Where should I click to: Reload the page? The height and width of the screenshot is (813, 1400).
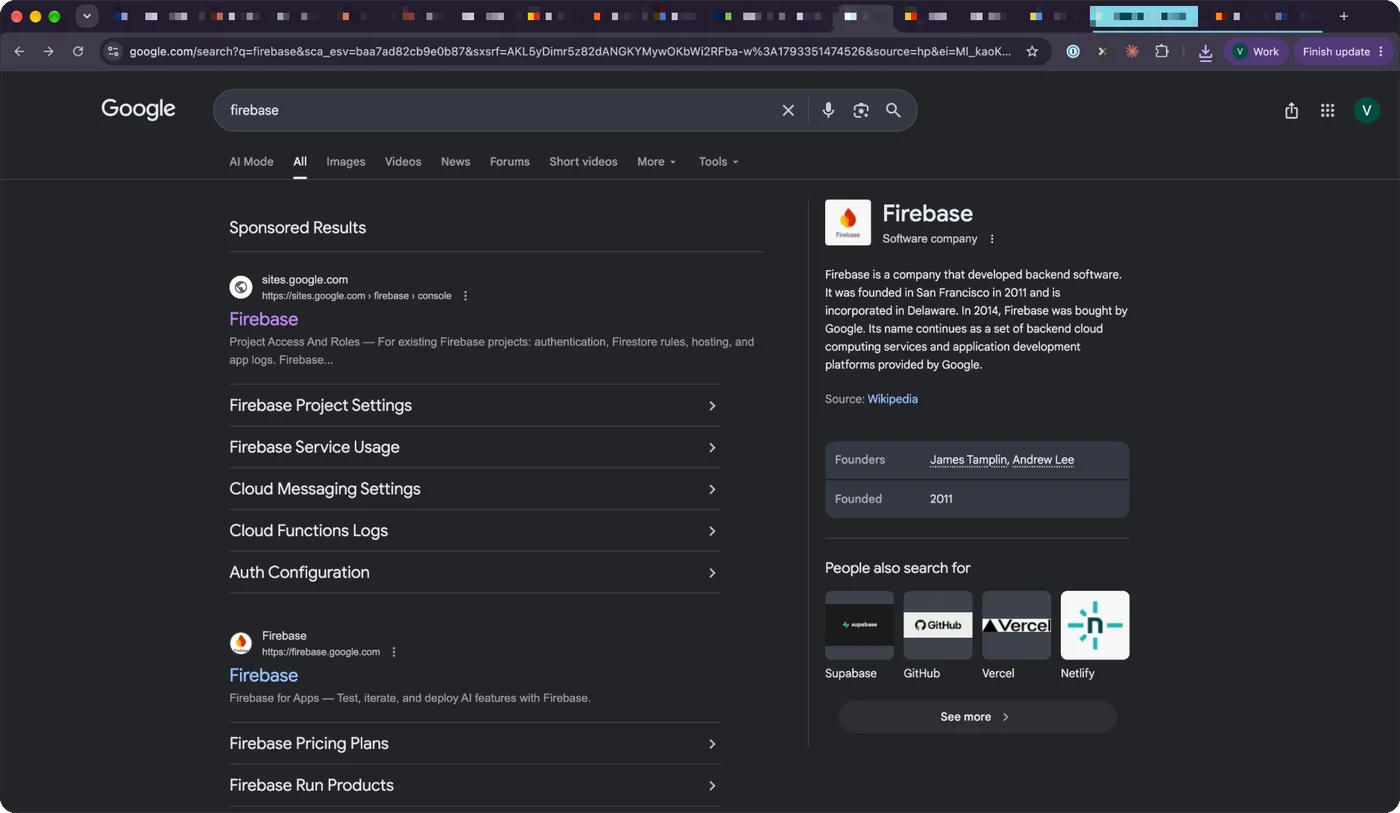coord(78,51)
